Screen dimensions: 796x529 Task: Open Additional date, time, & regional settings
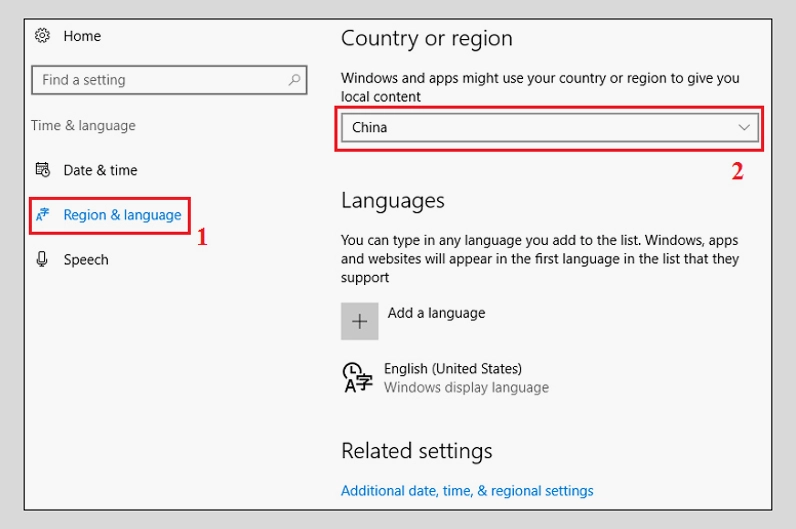click(x=467, y=491)
